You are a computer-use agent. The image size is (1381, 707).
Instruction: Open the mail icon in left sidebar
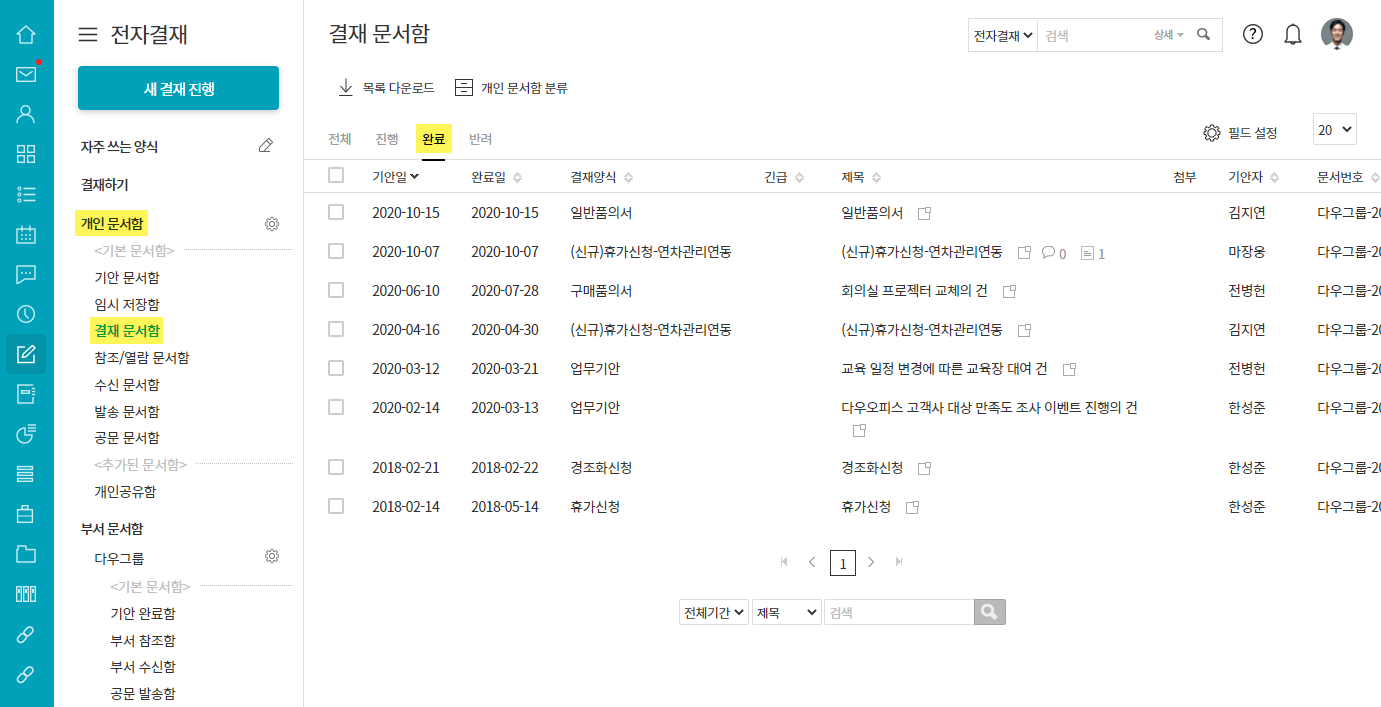coord(26,74)
